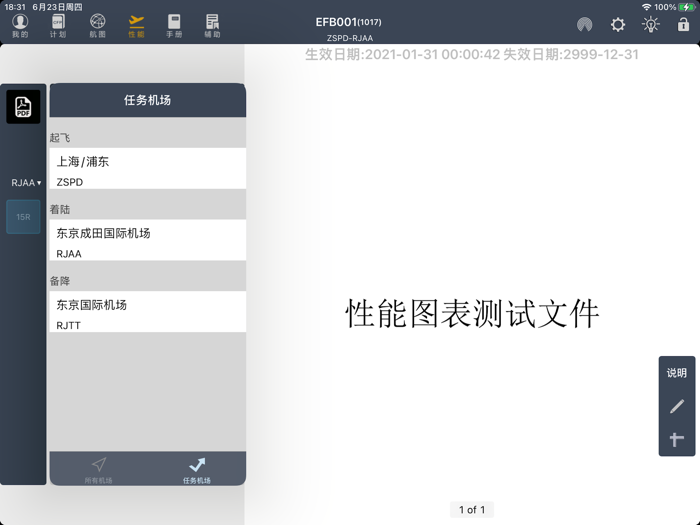Open the 说明 description button
This screenshot has width=700, height=525.
point(677,373)
